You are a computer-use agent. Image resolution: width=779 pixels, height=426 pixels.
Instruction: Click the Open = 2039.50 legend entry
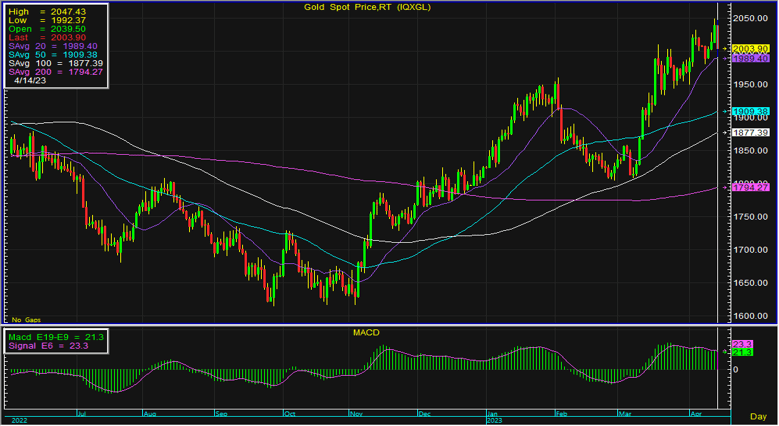47,29
